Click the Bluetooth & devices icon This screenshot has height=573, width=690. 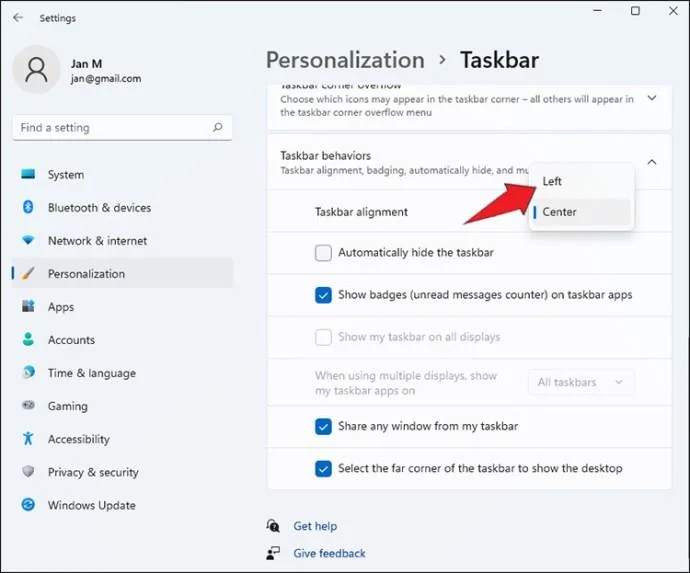point(28,207)
